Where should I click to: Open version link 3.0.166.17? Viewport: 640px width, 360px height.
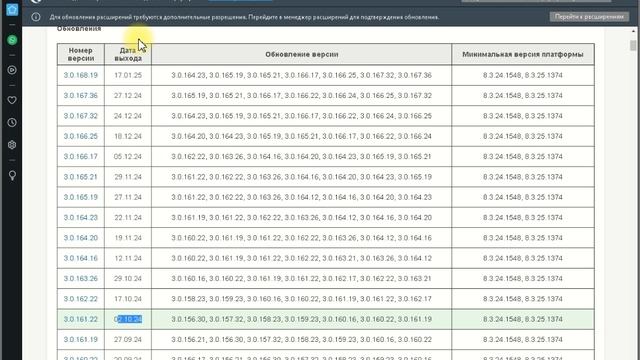(x=80, y=156)
